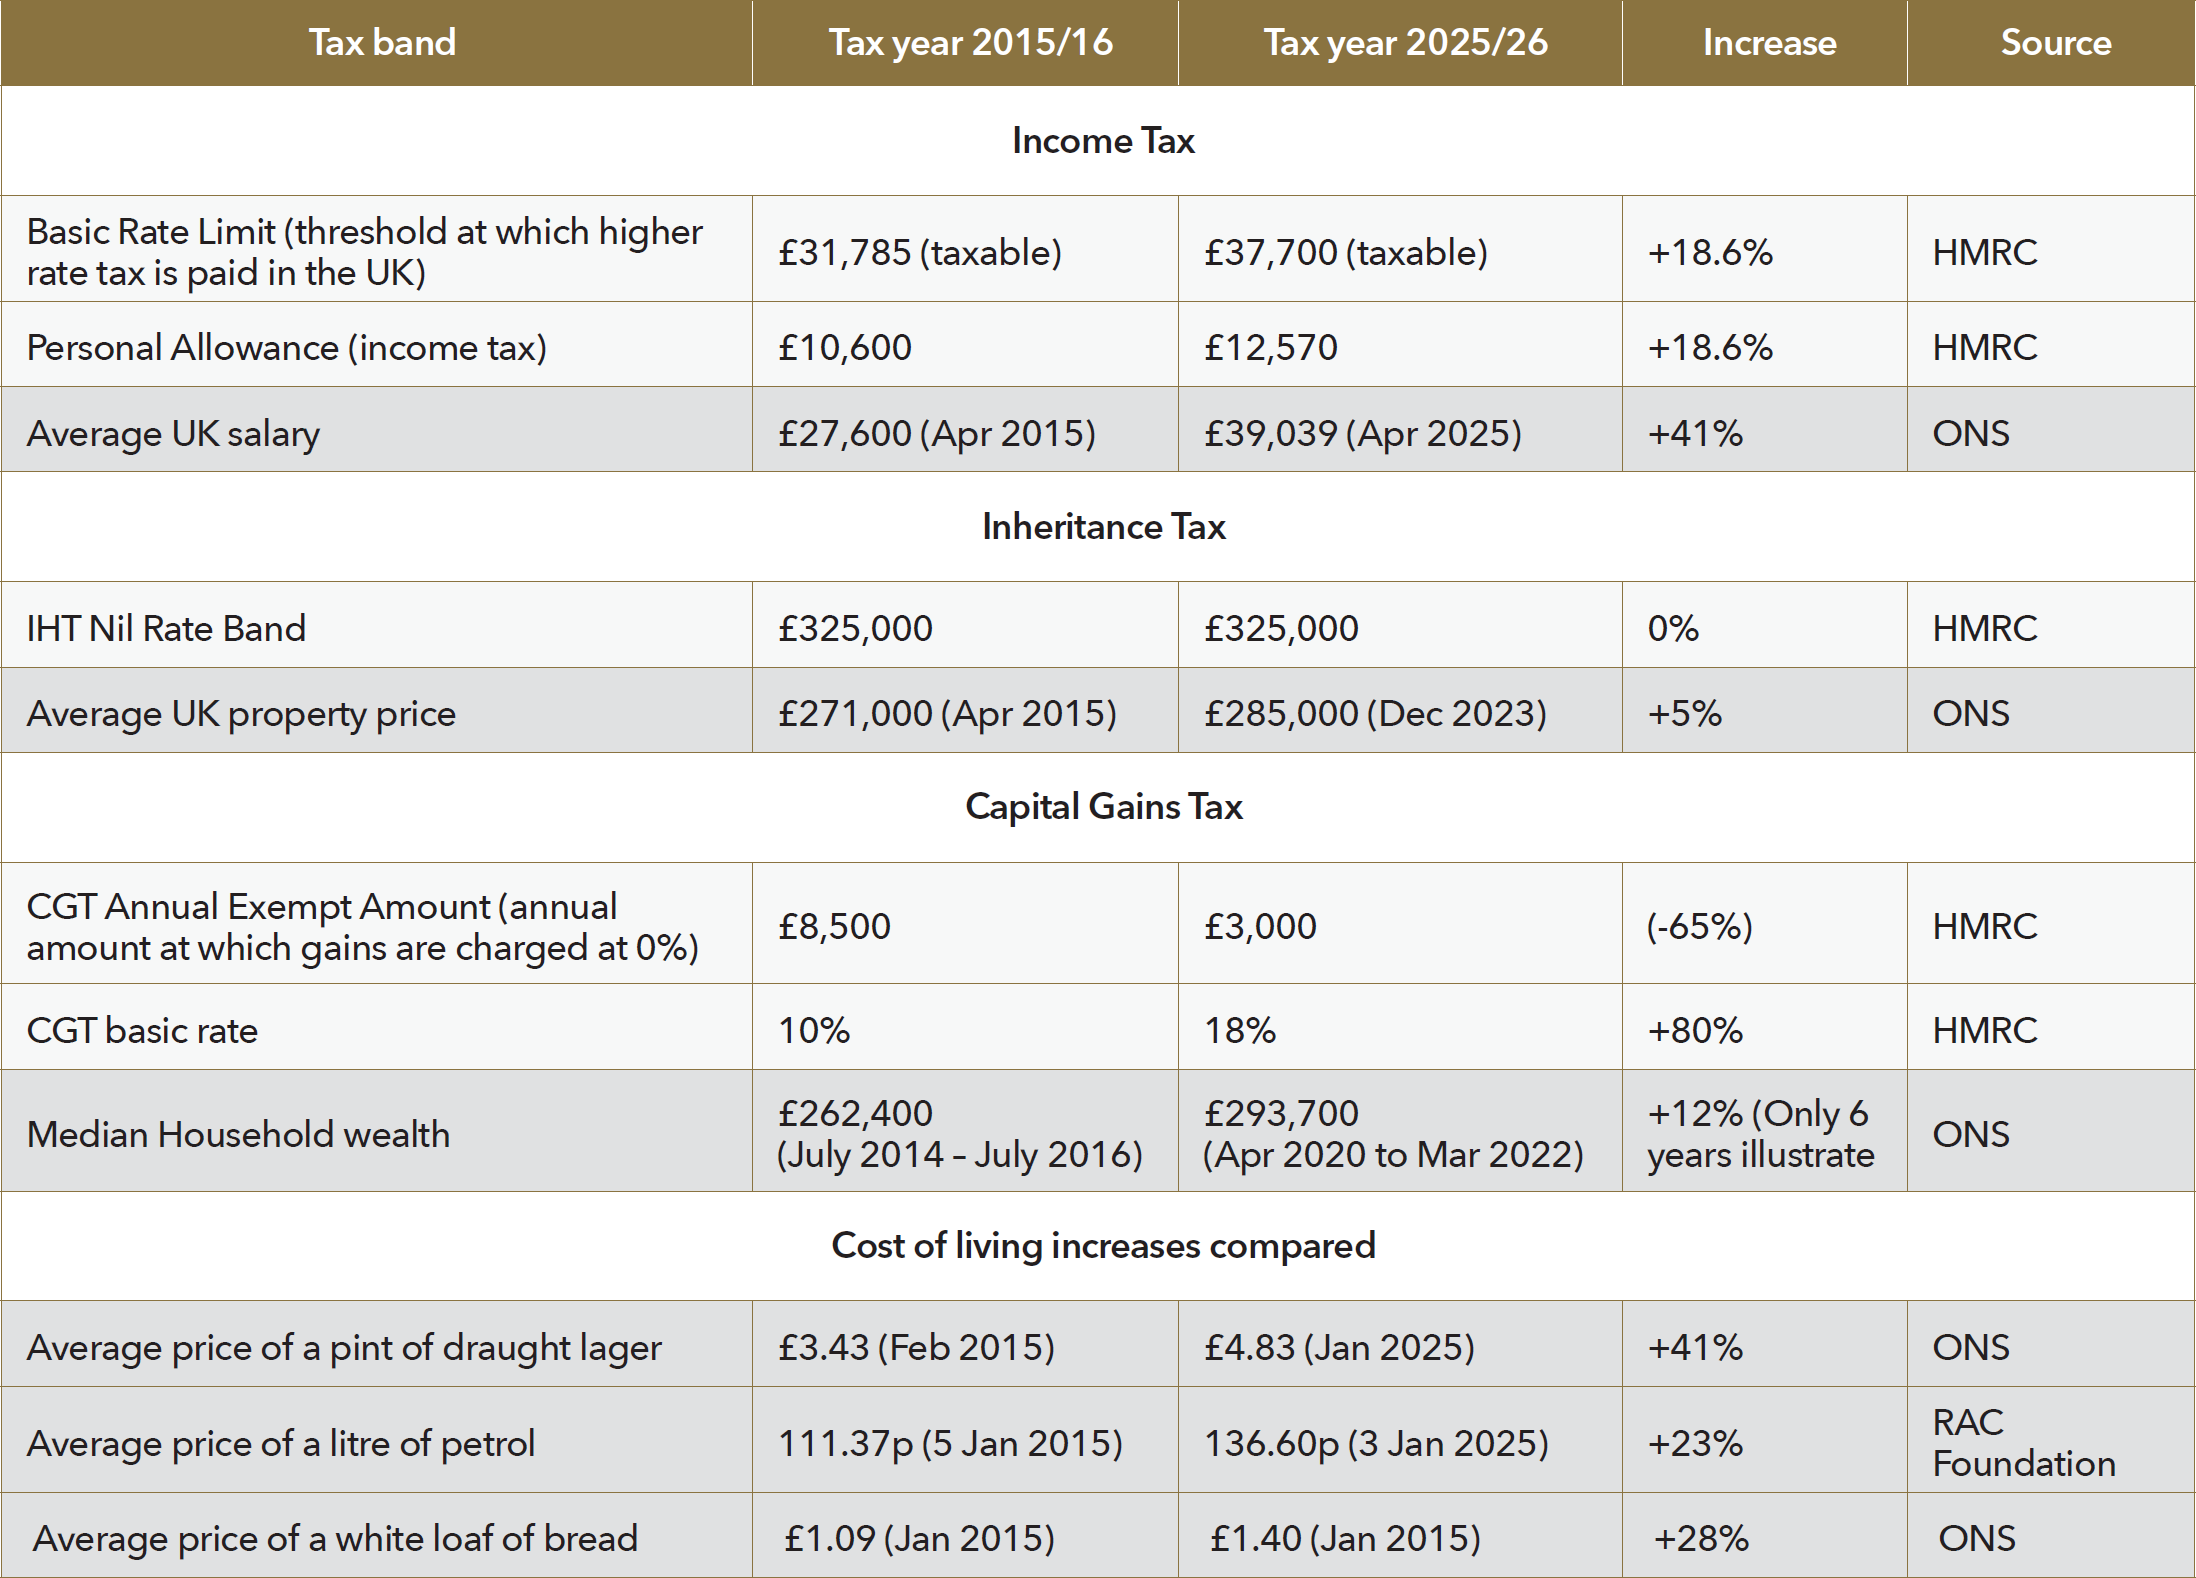
Task: Click the Tax year 2025/26 column header
Action: click(1405, 43)
